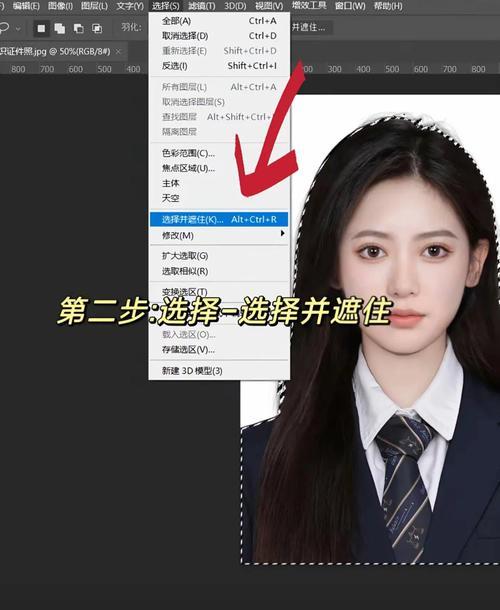This screenshot has height=610, width=500.
Task: Open the 3D(D) menu
Action: [235, 6]
